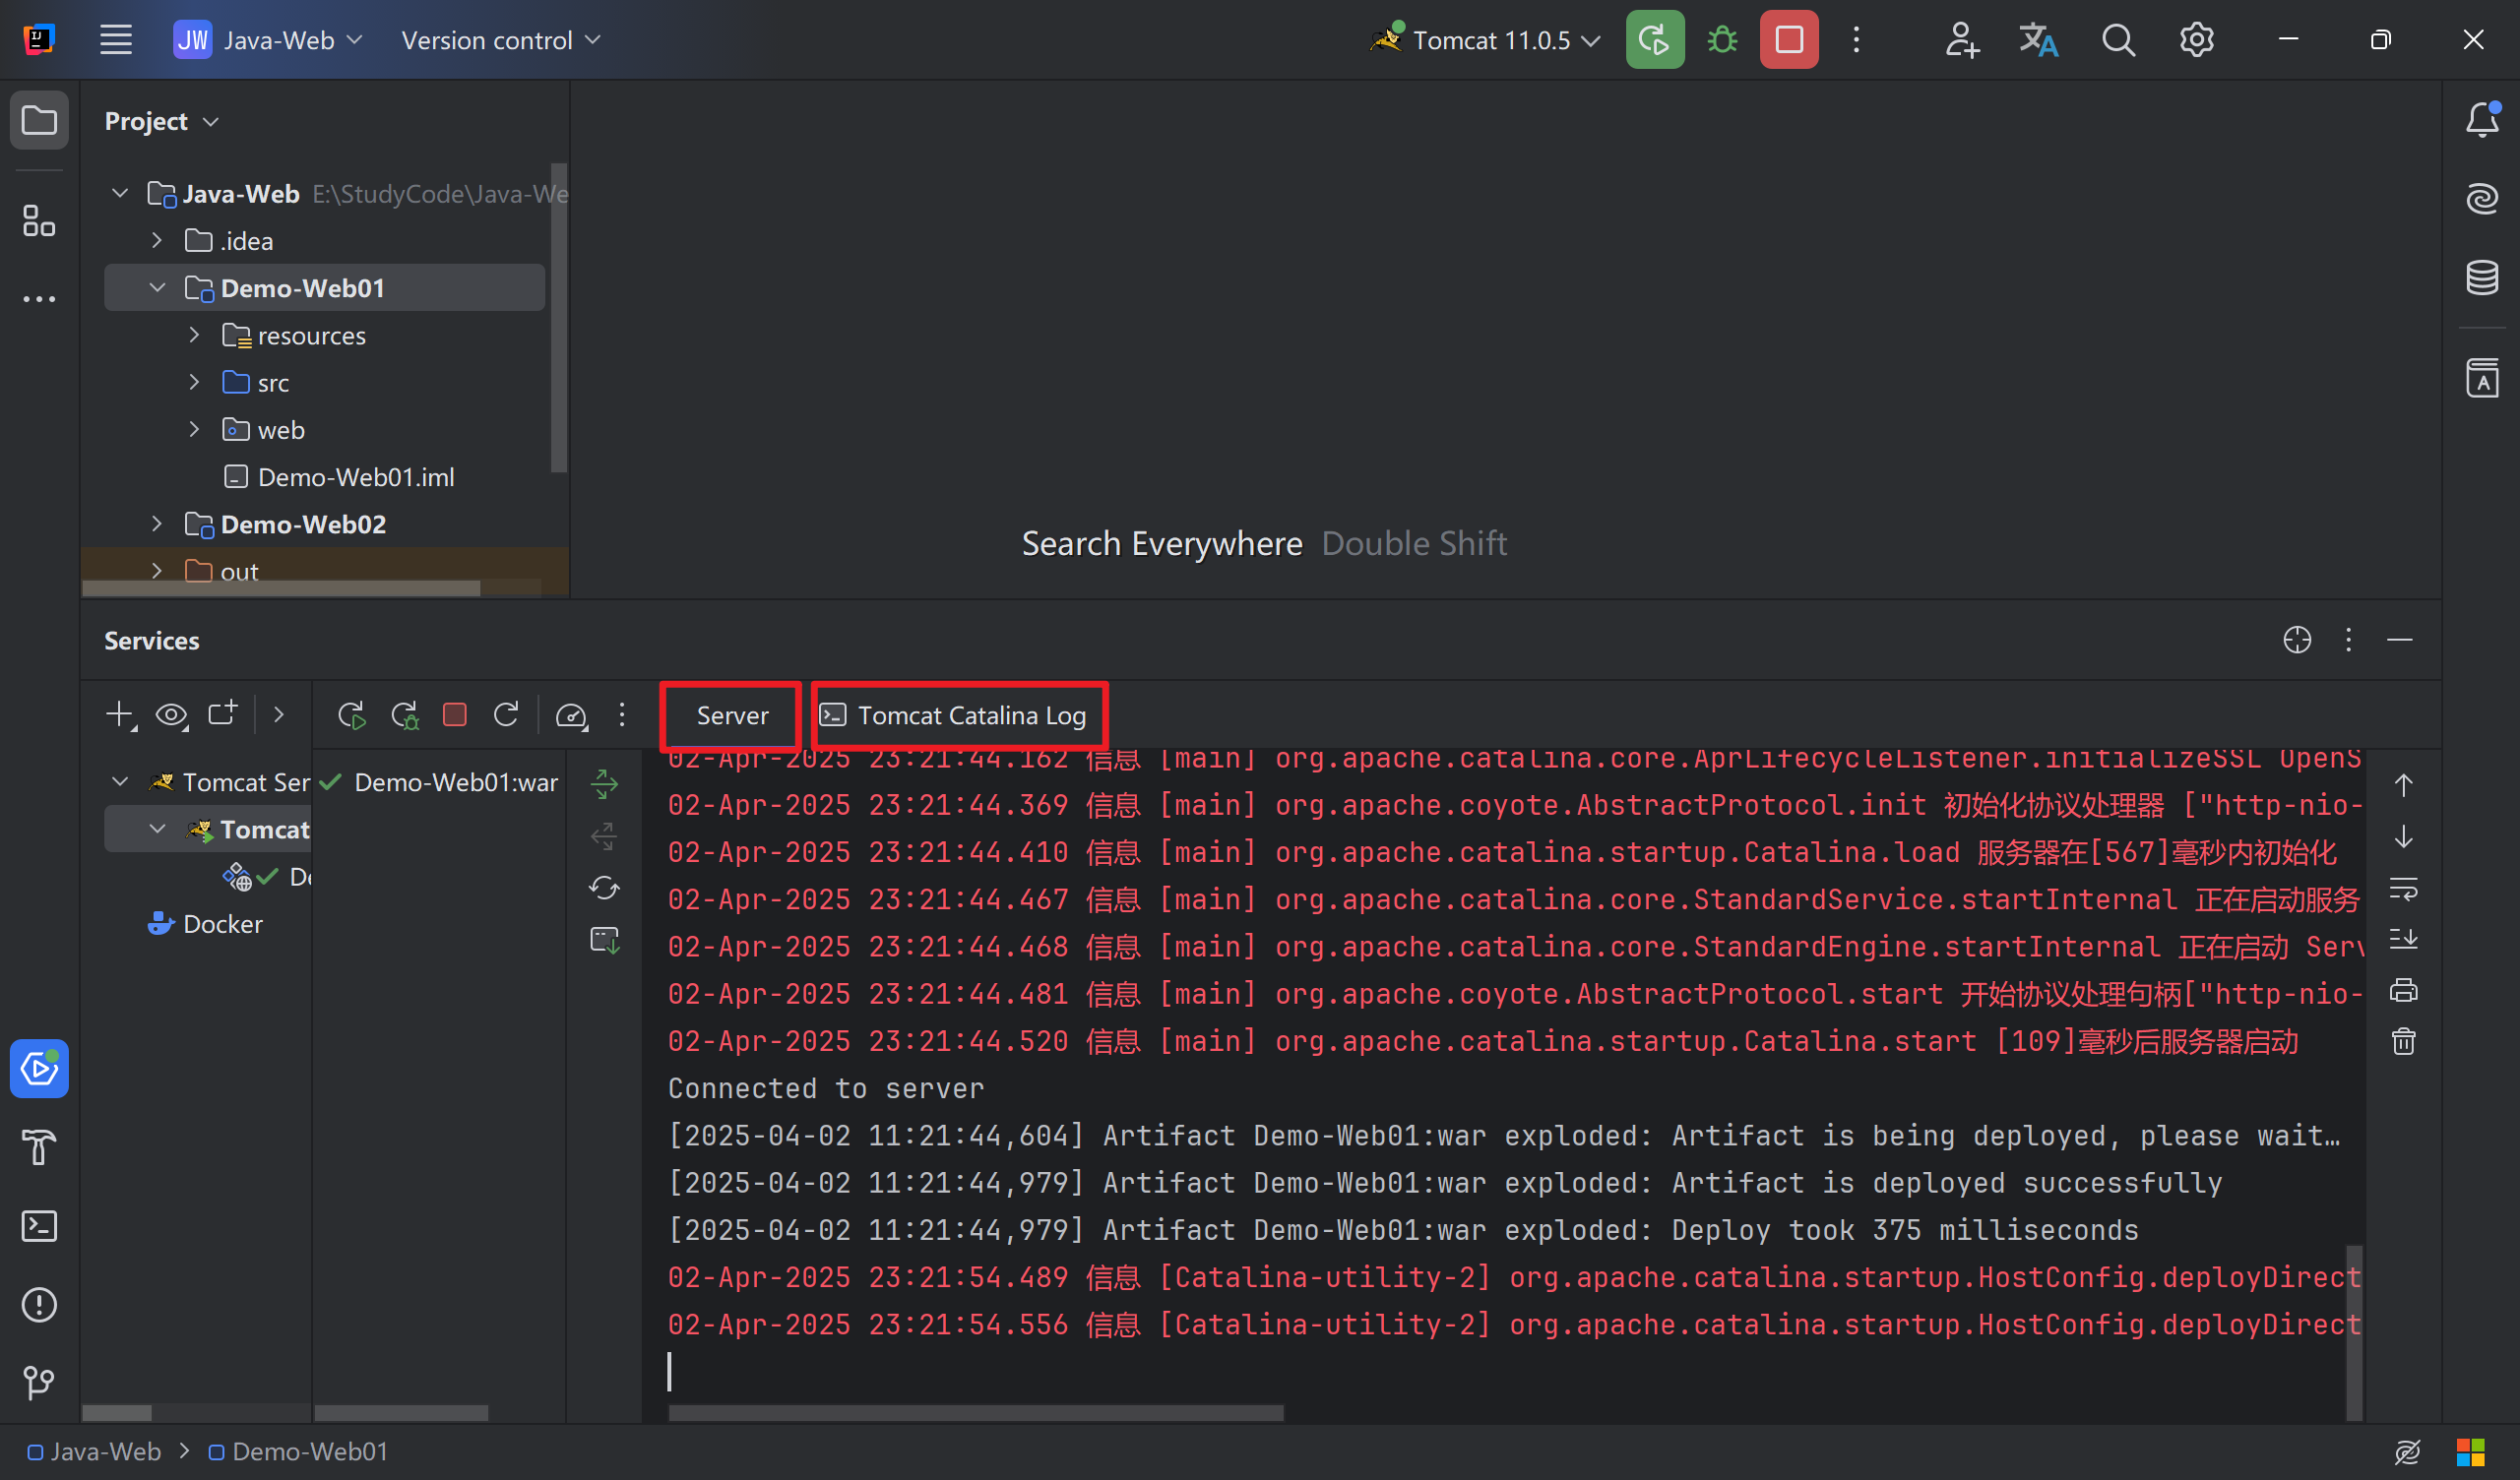
Task: Switch to the Server tab
Action: (x=732, y=716)
